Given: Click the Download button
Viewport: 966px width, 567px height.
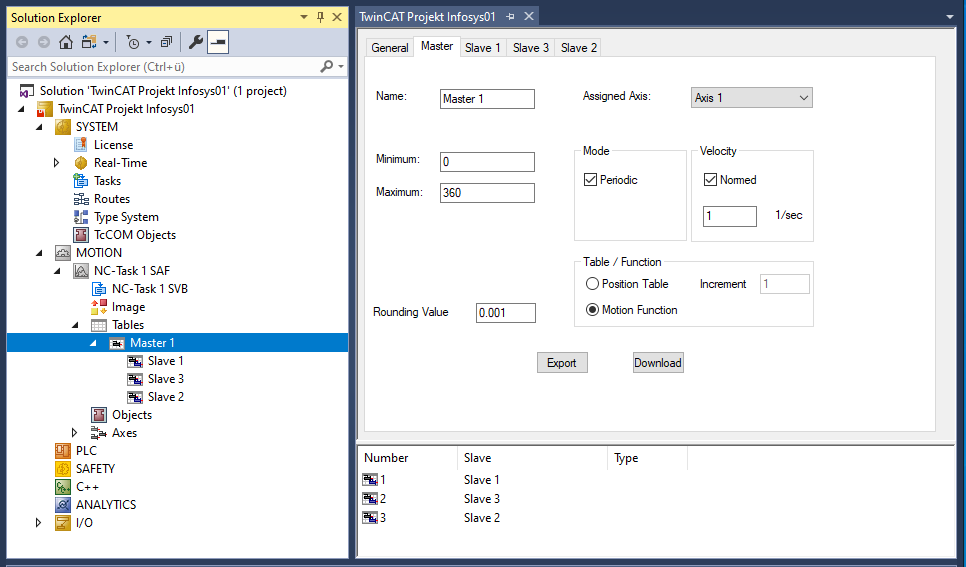Looking at the screenshot, I should pos(658,363).
